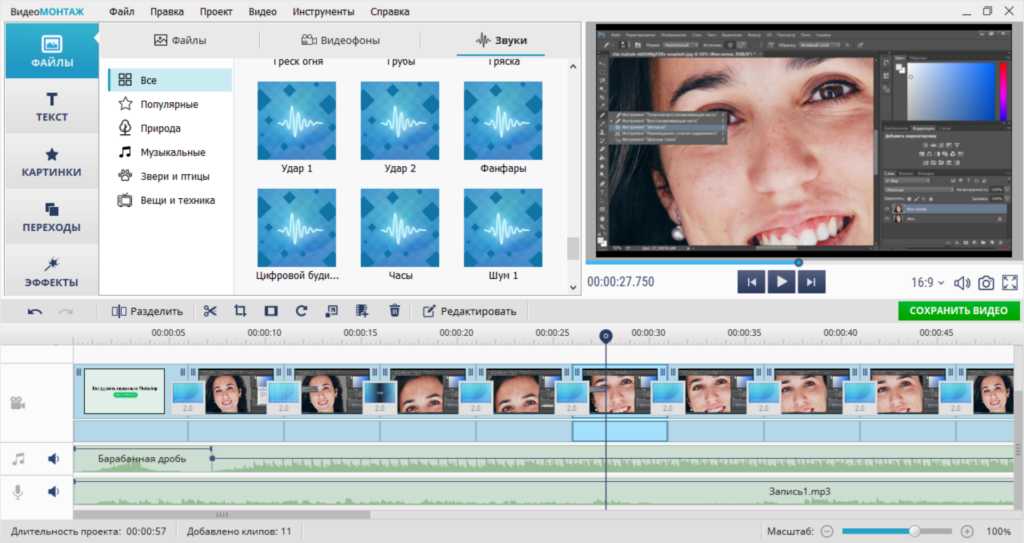Select the Все sound category

pos(170,80)
